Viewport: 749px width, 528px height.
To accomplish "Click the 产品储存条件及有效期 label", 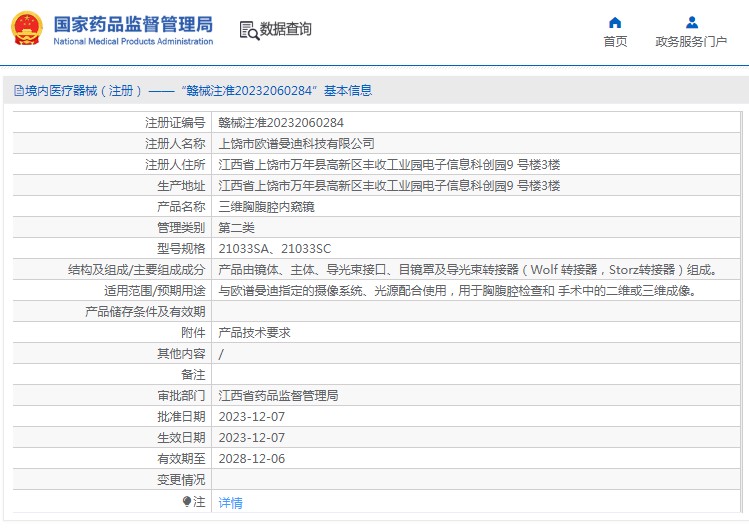I will click(145, 312).
